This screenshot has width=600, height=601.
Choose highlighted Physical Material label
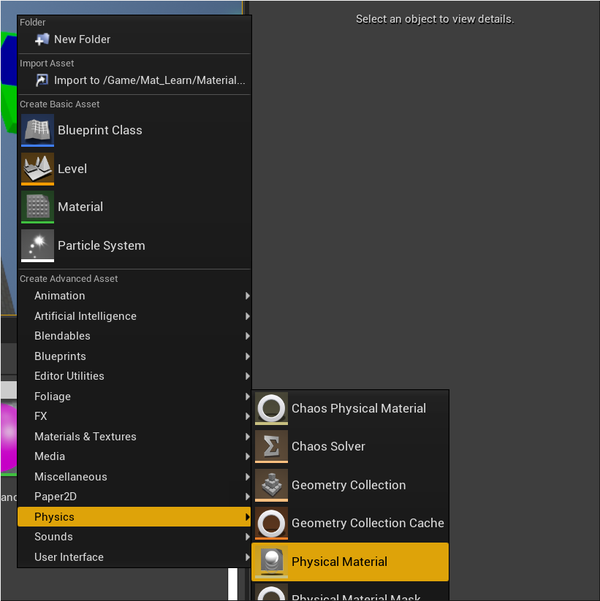tap(339, 562)
